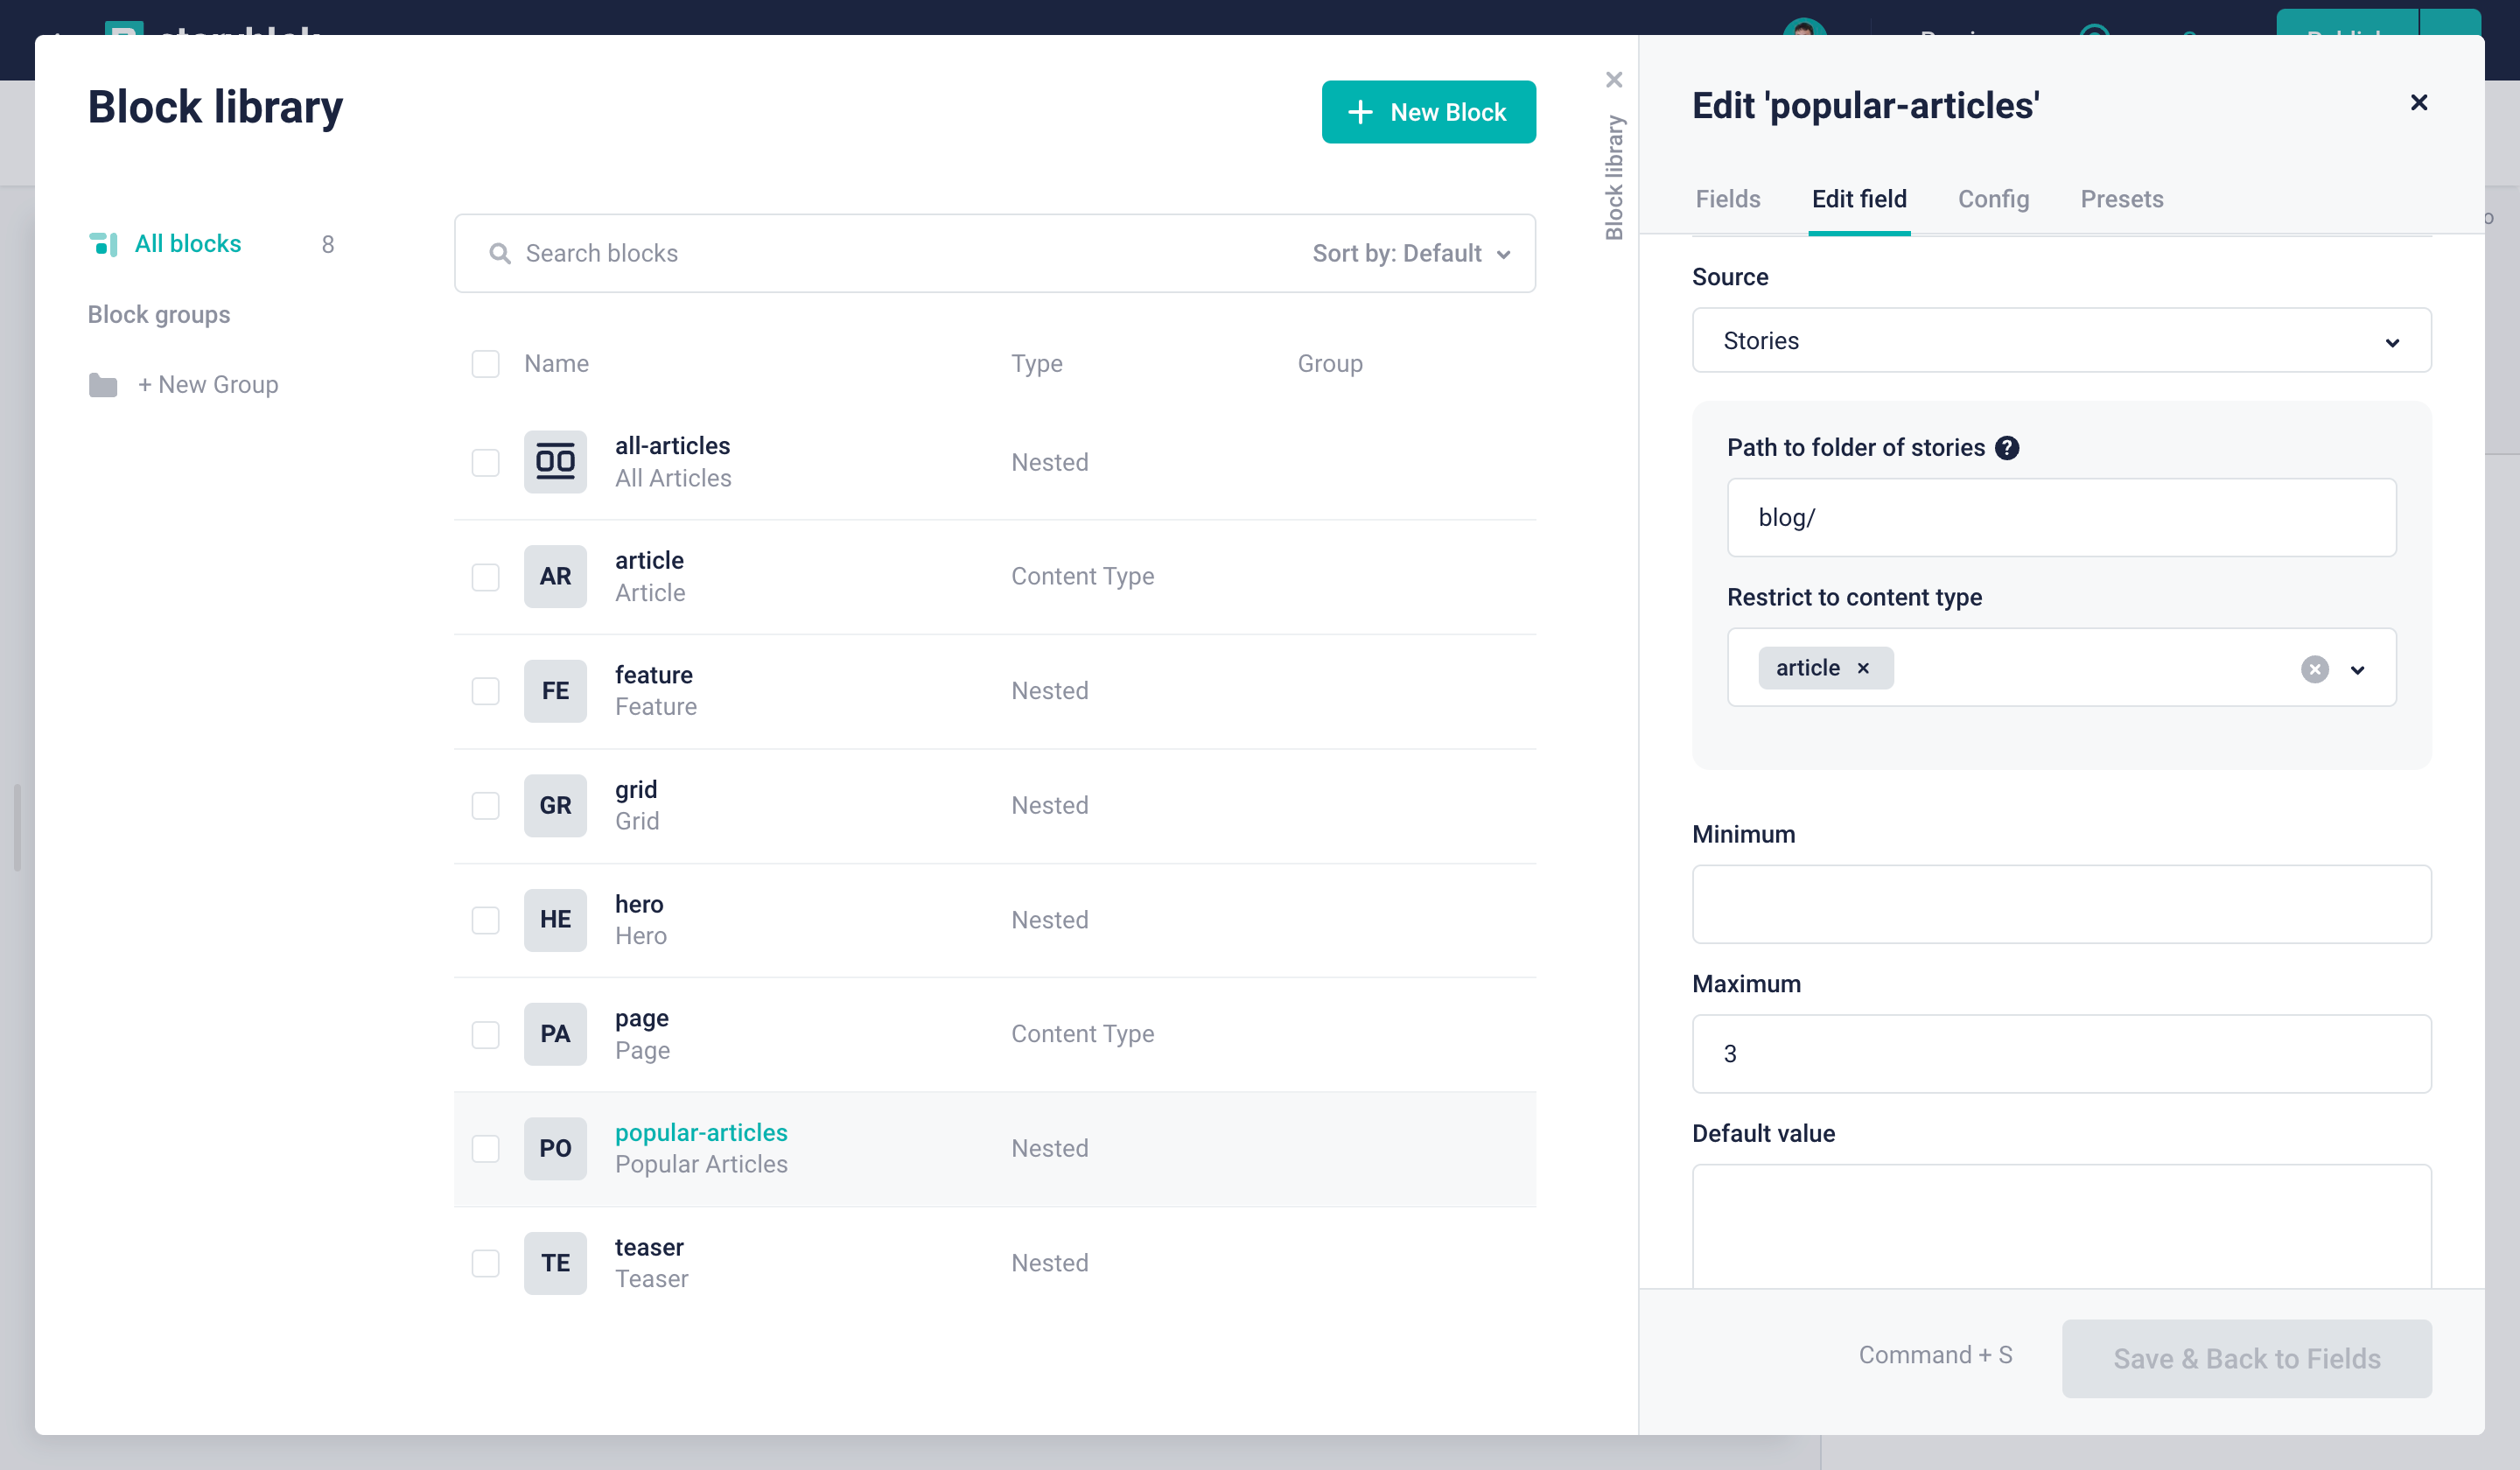2520x1470 pixels.
Task: Open the Source Stories dropdown
Action: (2061, 341)
